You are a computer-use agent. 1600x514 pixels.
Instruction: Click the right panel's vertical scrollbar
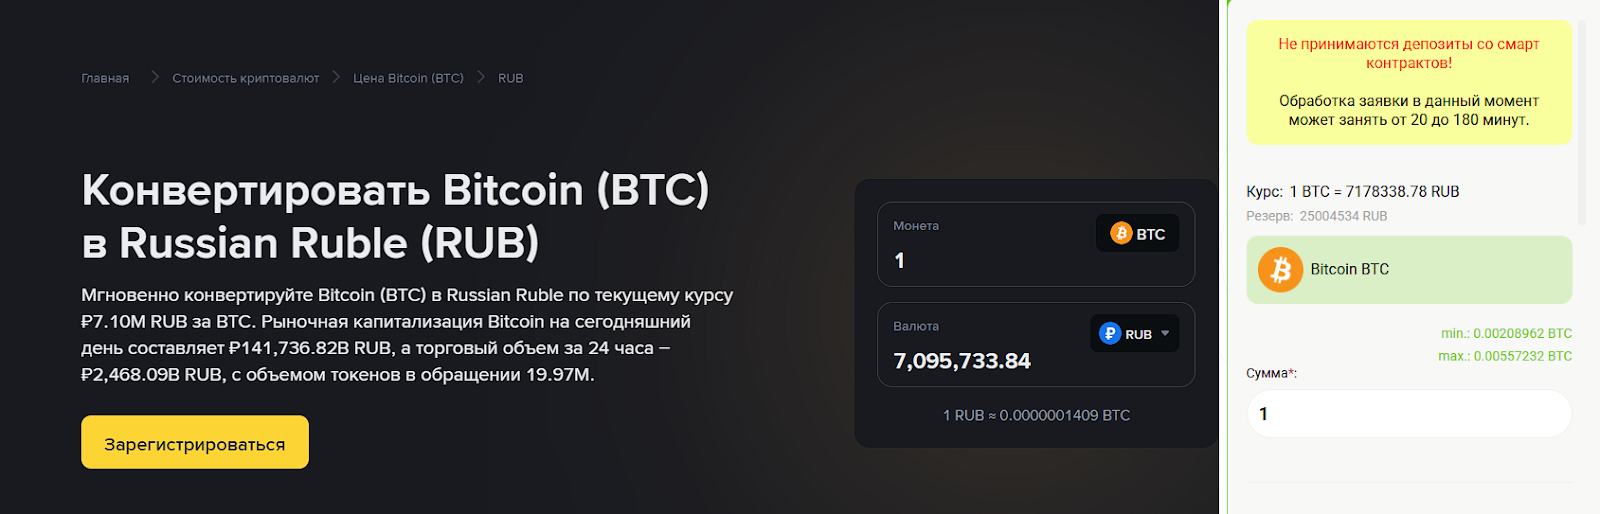tap(1581, 120)
